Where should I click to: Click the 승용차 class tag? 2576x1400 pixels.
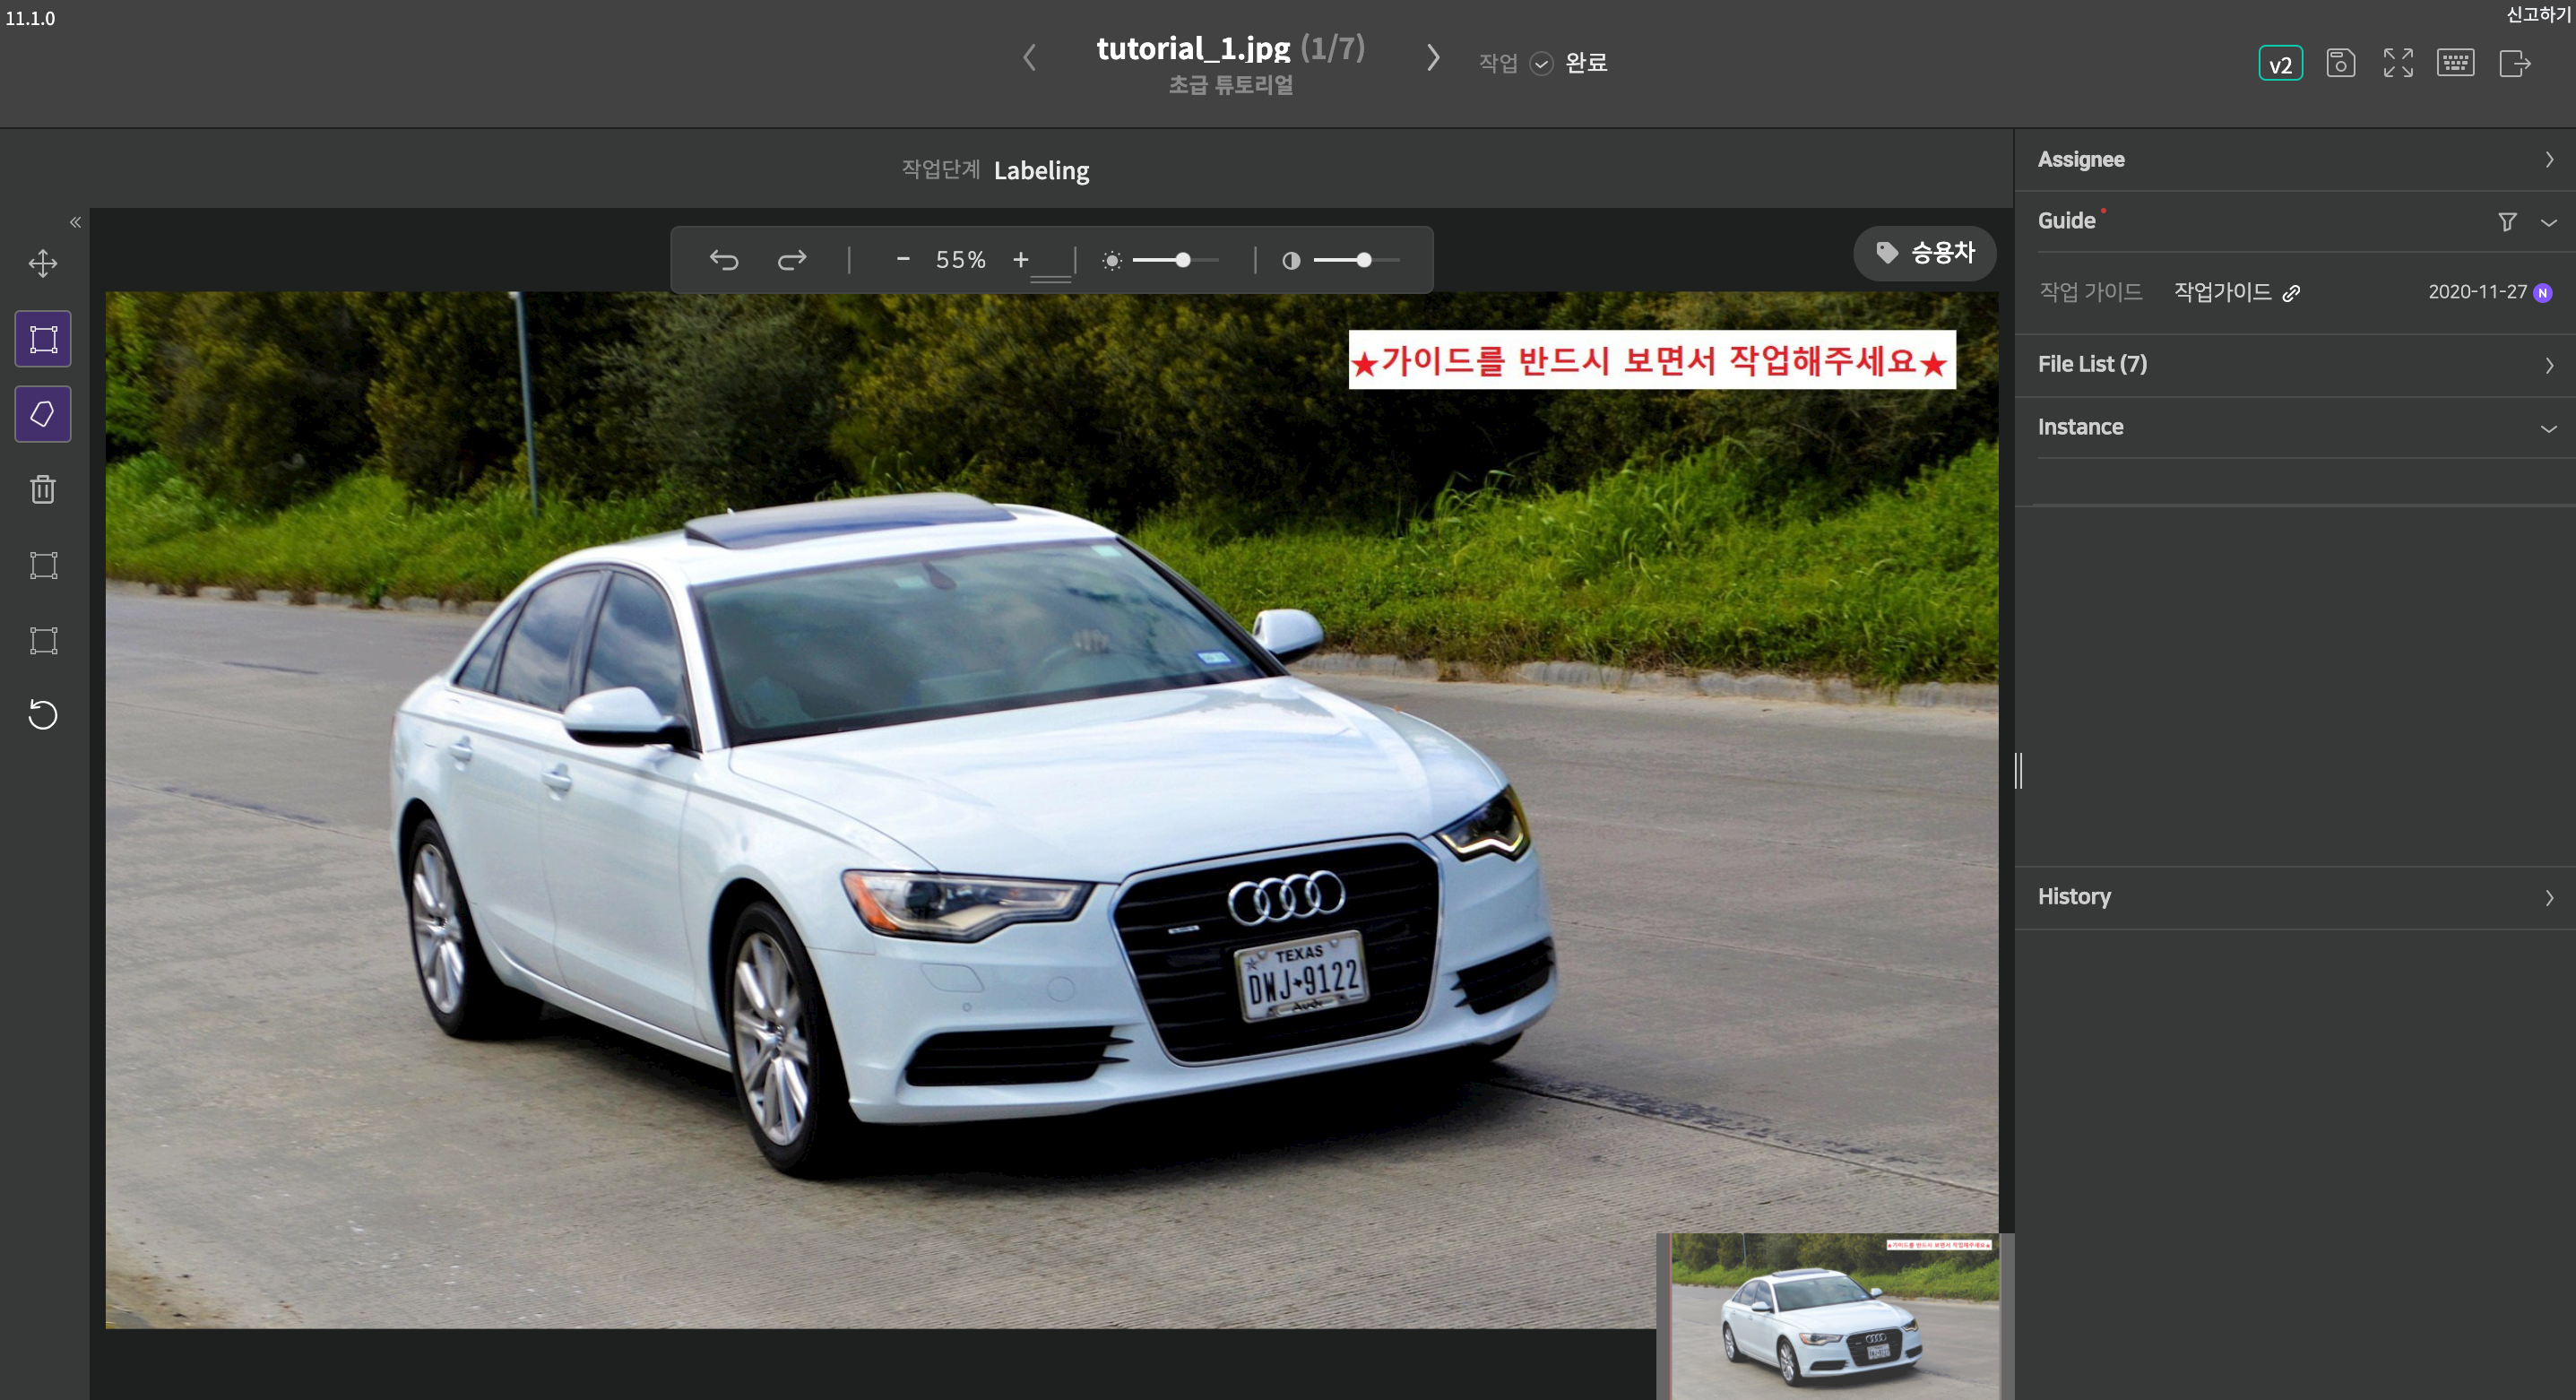click(x=1925, y=253)
